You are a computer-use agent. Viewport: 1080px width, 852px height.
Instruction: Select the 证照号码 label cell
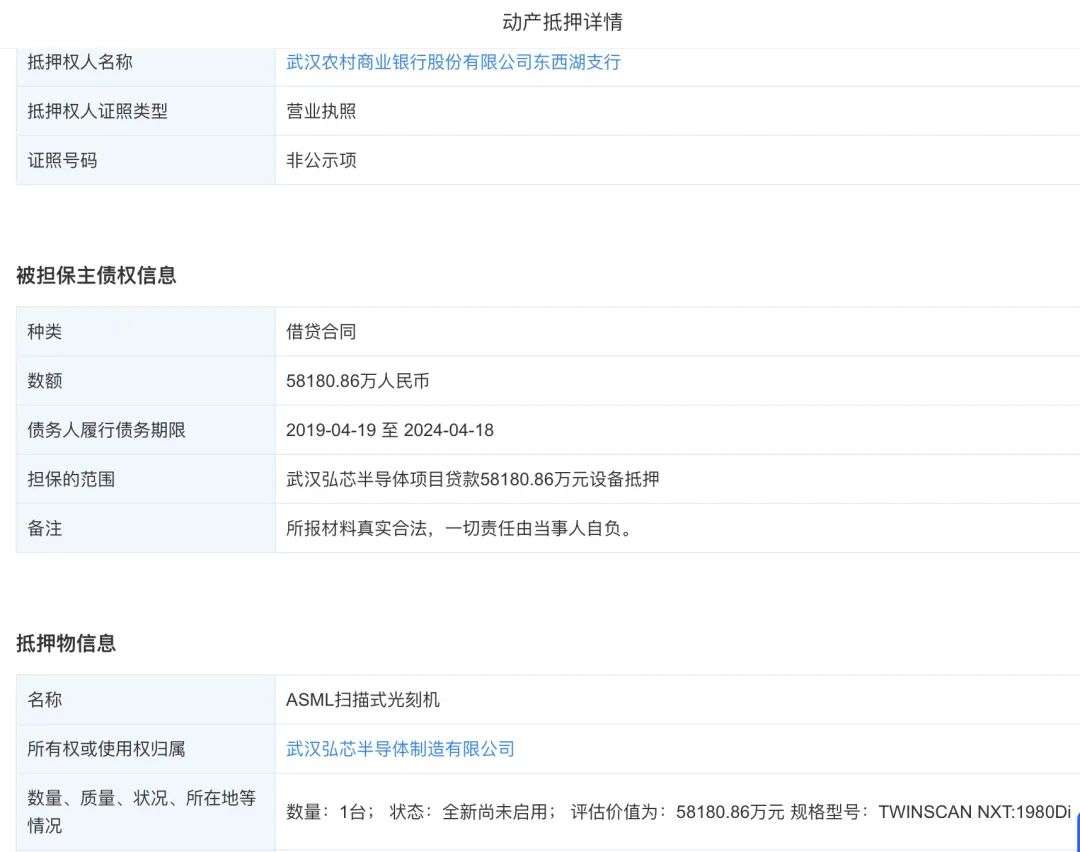click(145, 160)
